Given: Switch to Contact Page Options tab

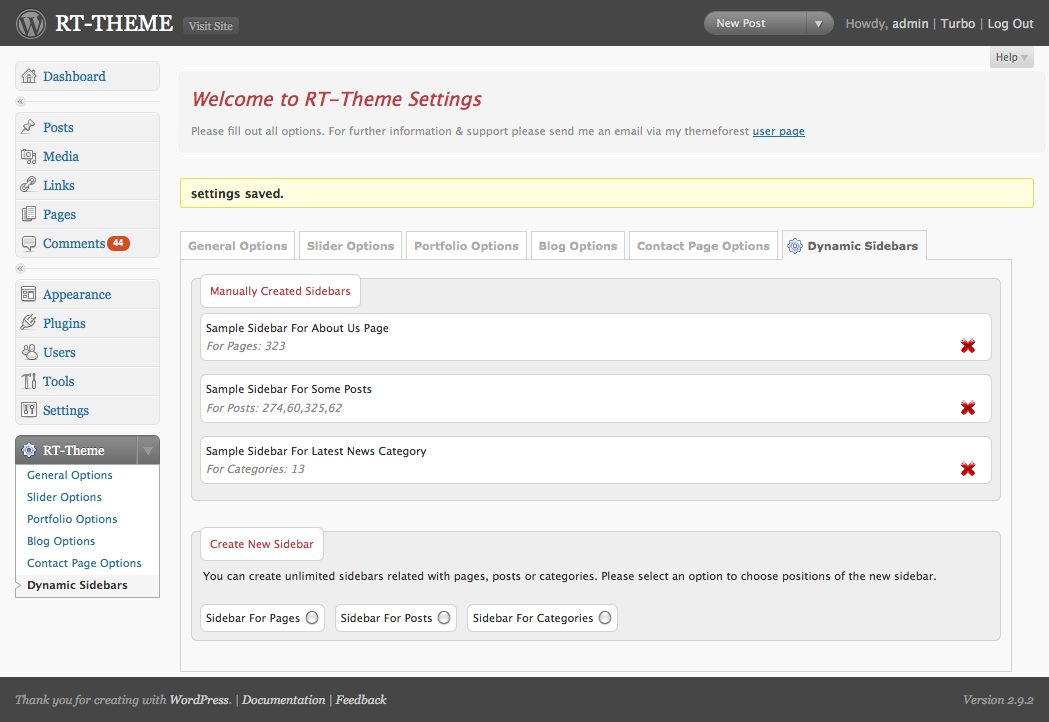Looking at the screenshot, I should point(703,246).
